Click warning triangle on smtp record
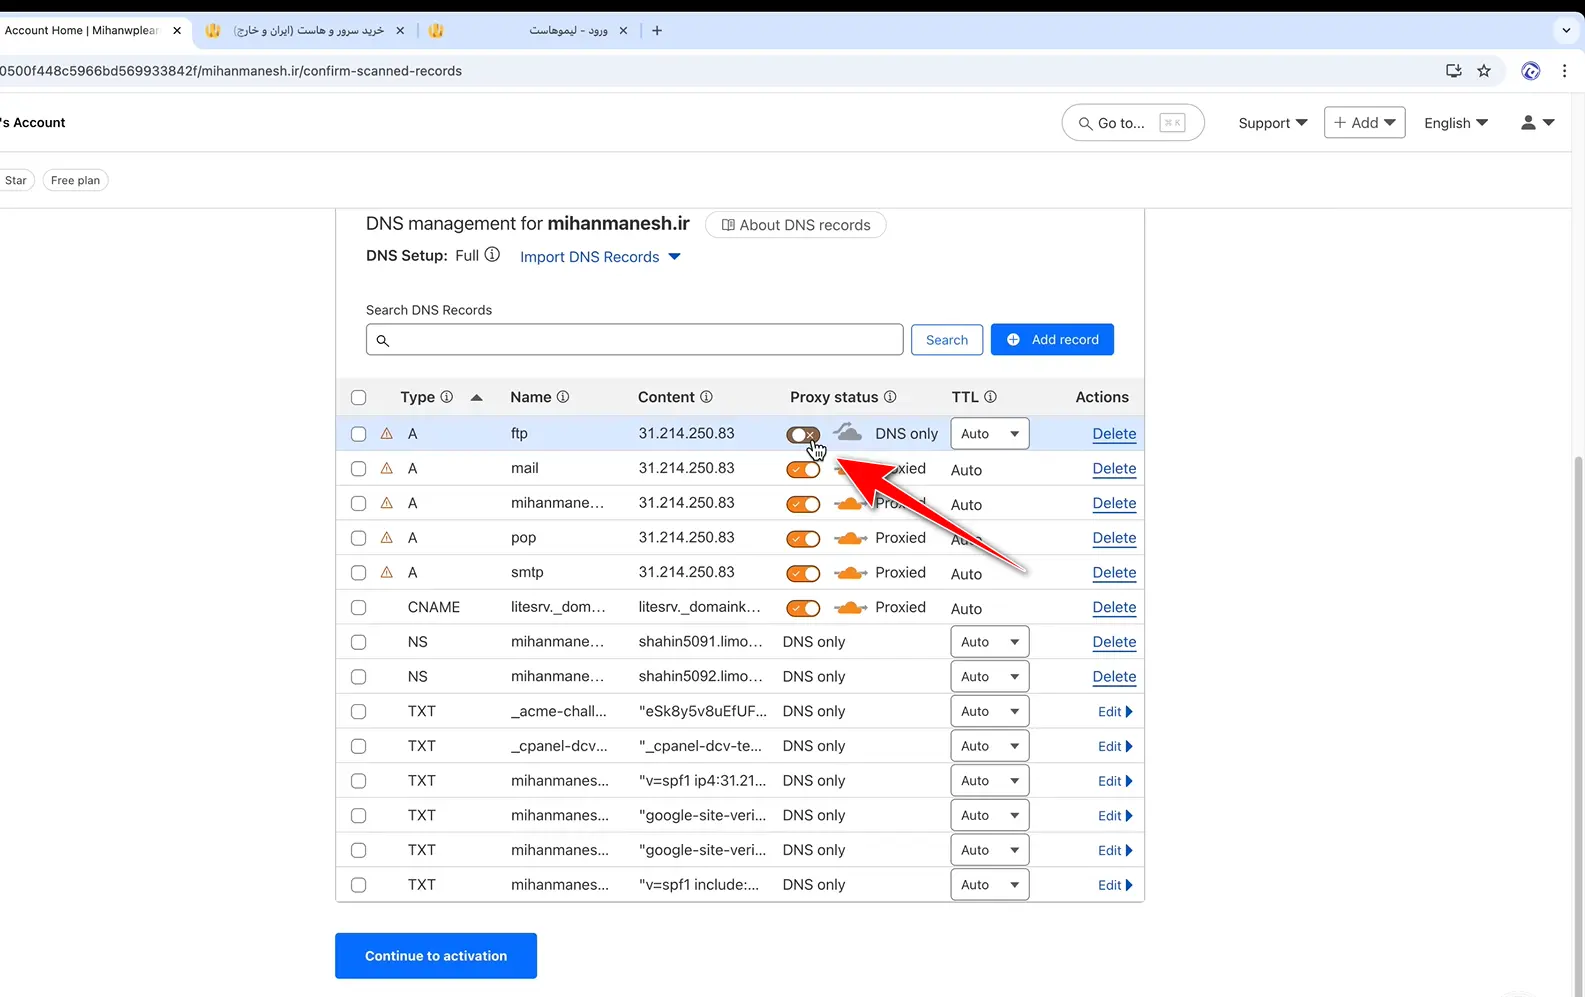 [387, 573]
